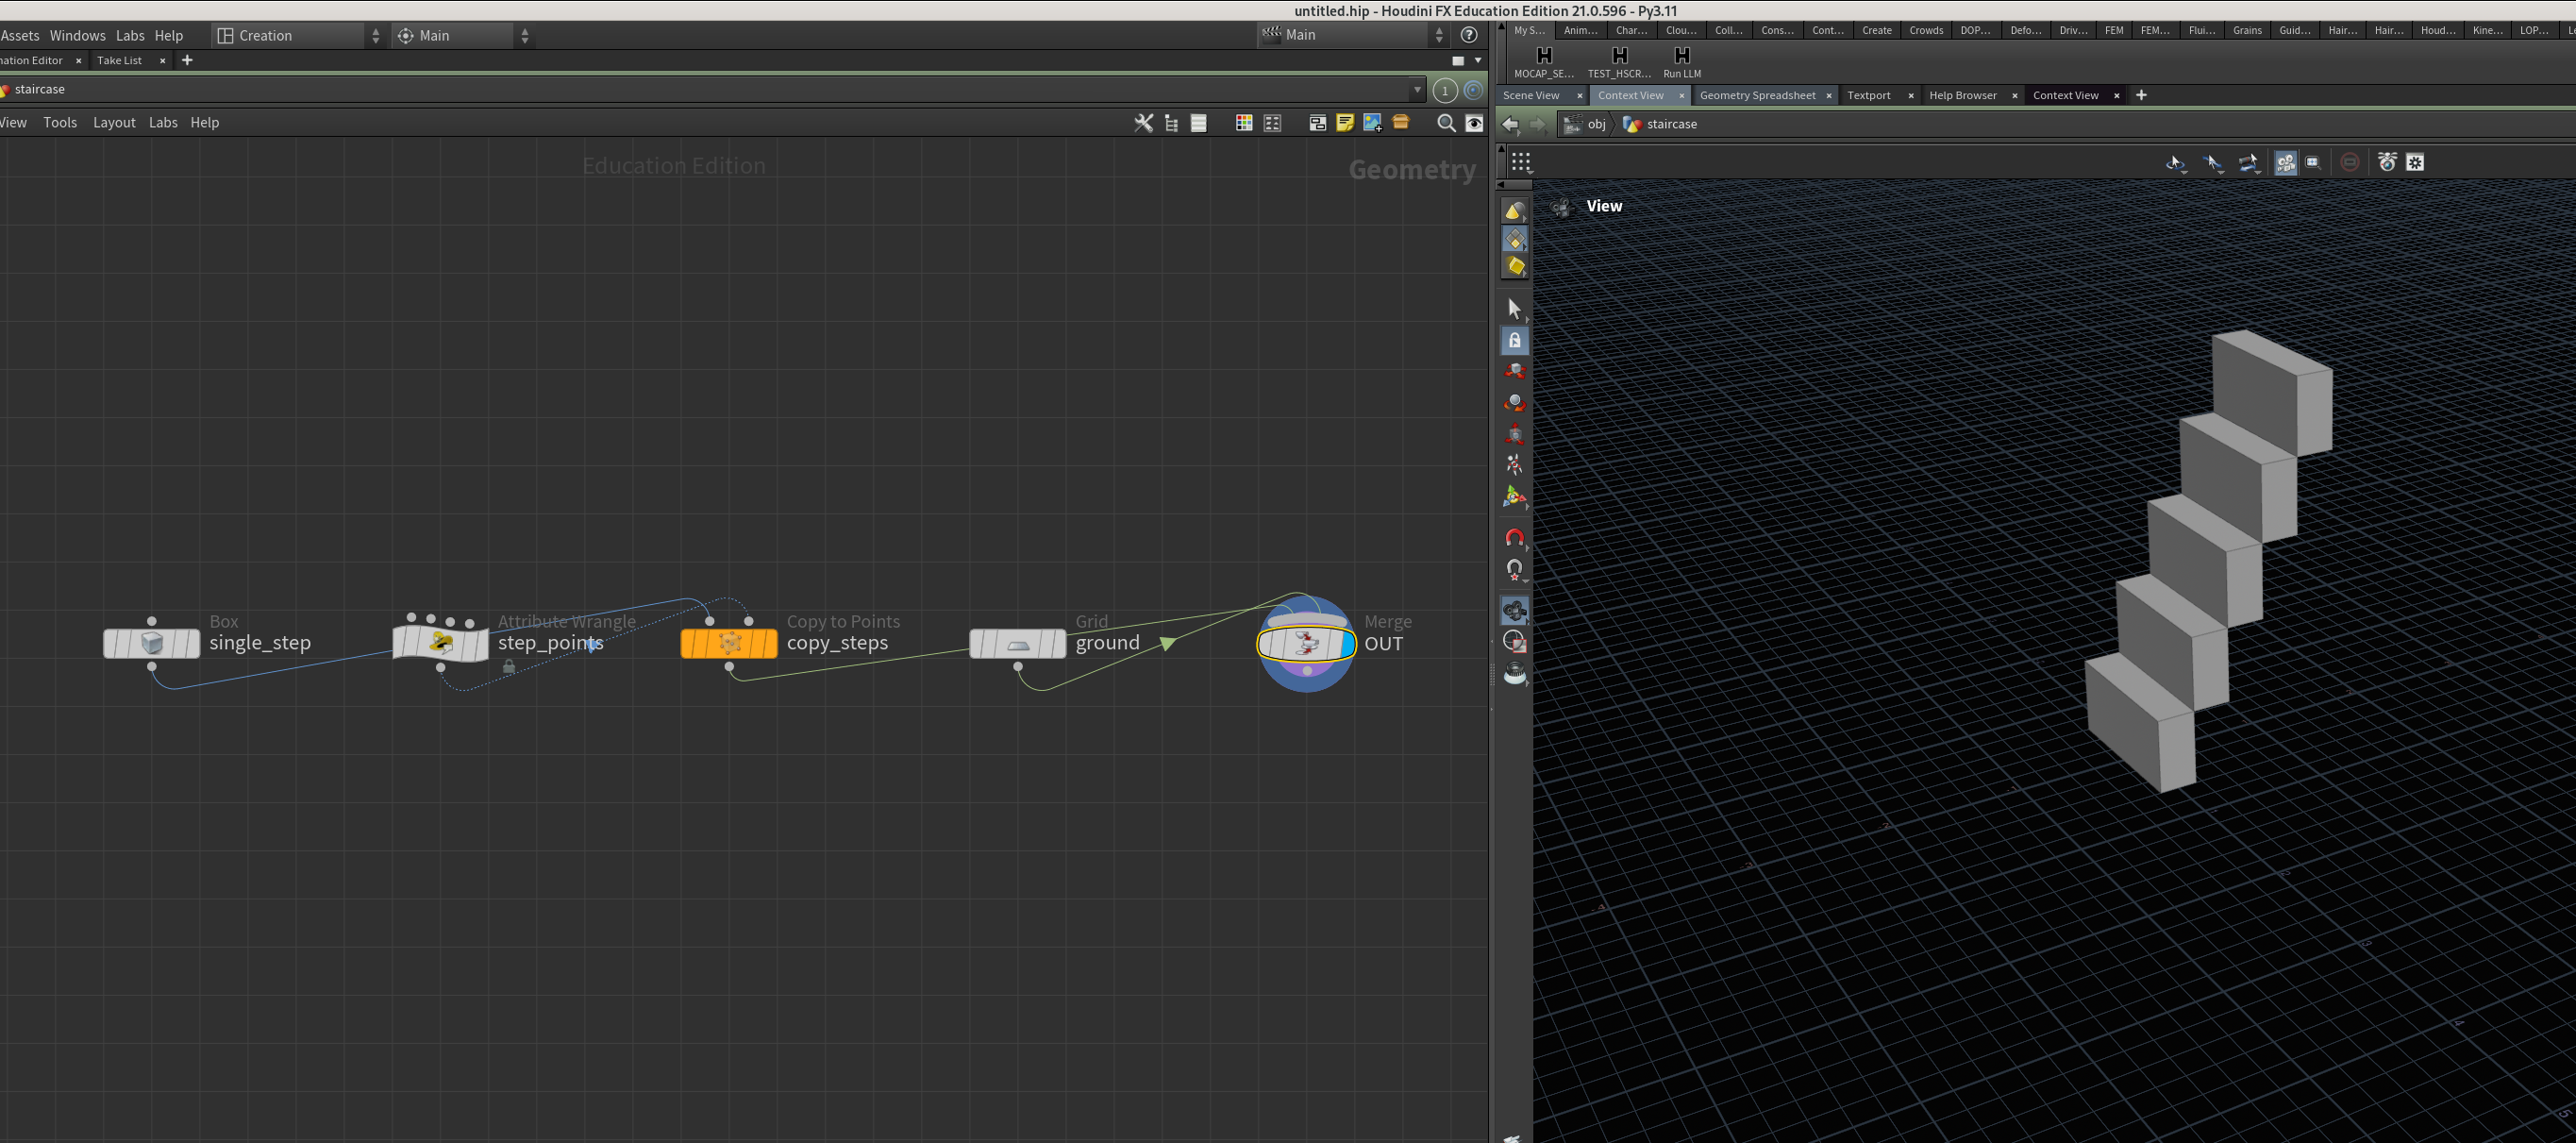Viewport: 2576px width, 1143px height.
Task: Click the blue radar link-selection icon
Action: (x=1473, y=90)
